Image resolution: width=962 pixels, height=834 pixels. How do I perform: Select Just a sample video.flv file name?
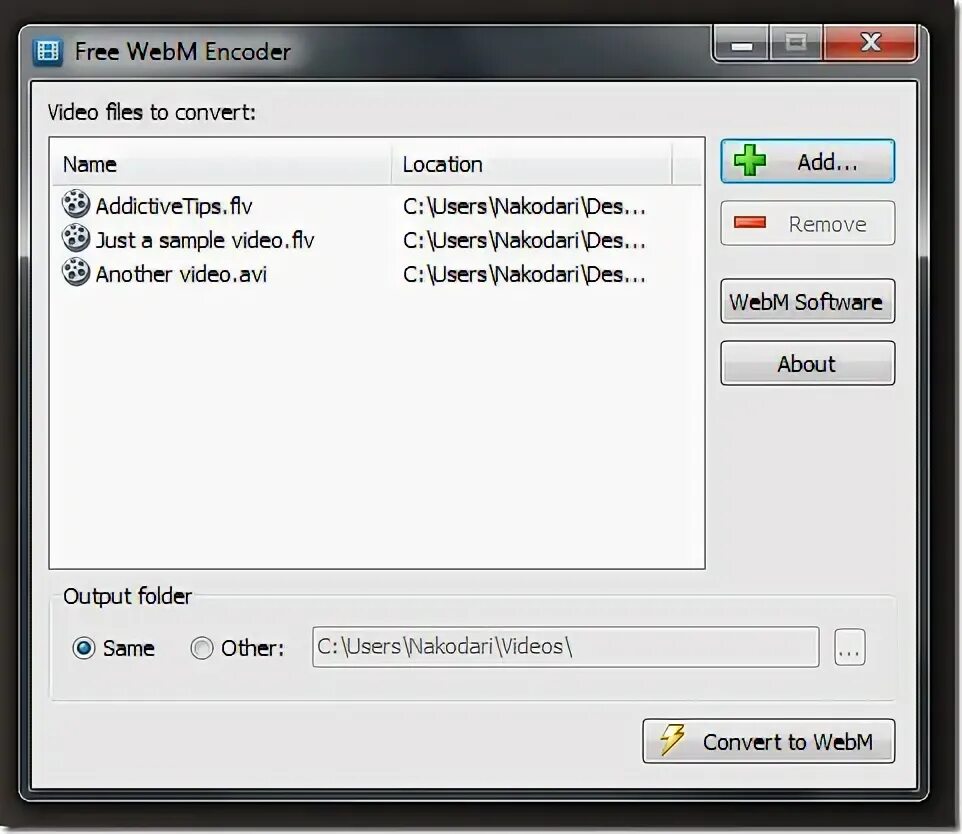pyautogui.click(x=205, y=240)
